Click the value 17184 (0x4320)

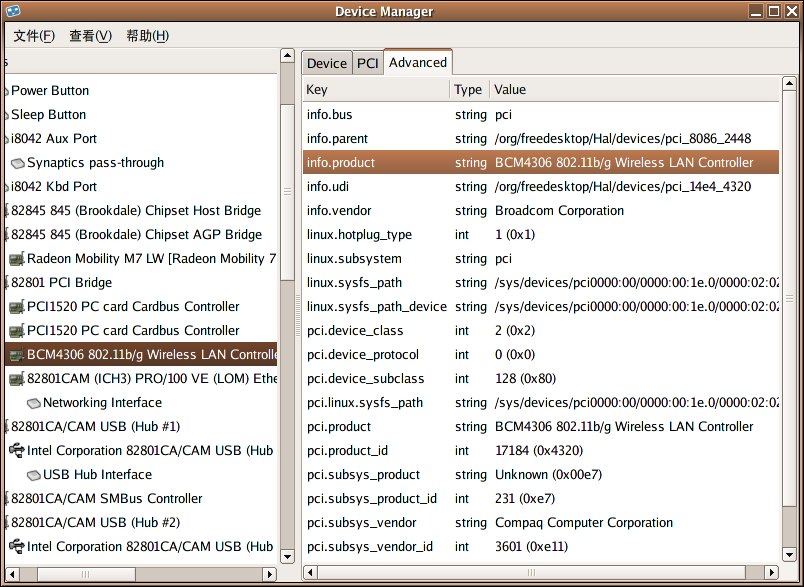click(x=539, y=451)
